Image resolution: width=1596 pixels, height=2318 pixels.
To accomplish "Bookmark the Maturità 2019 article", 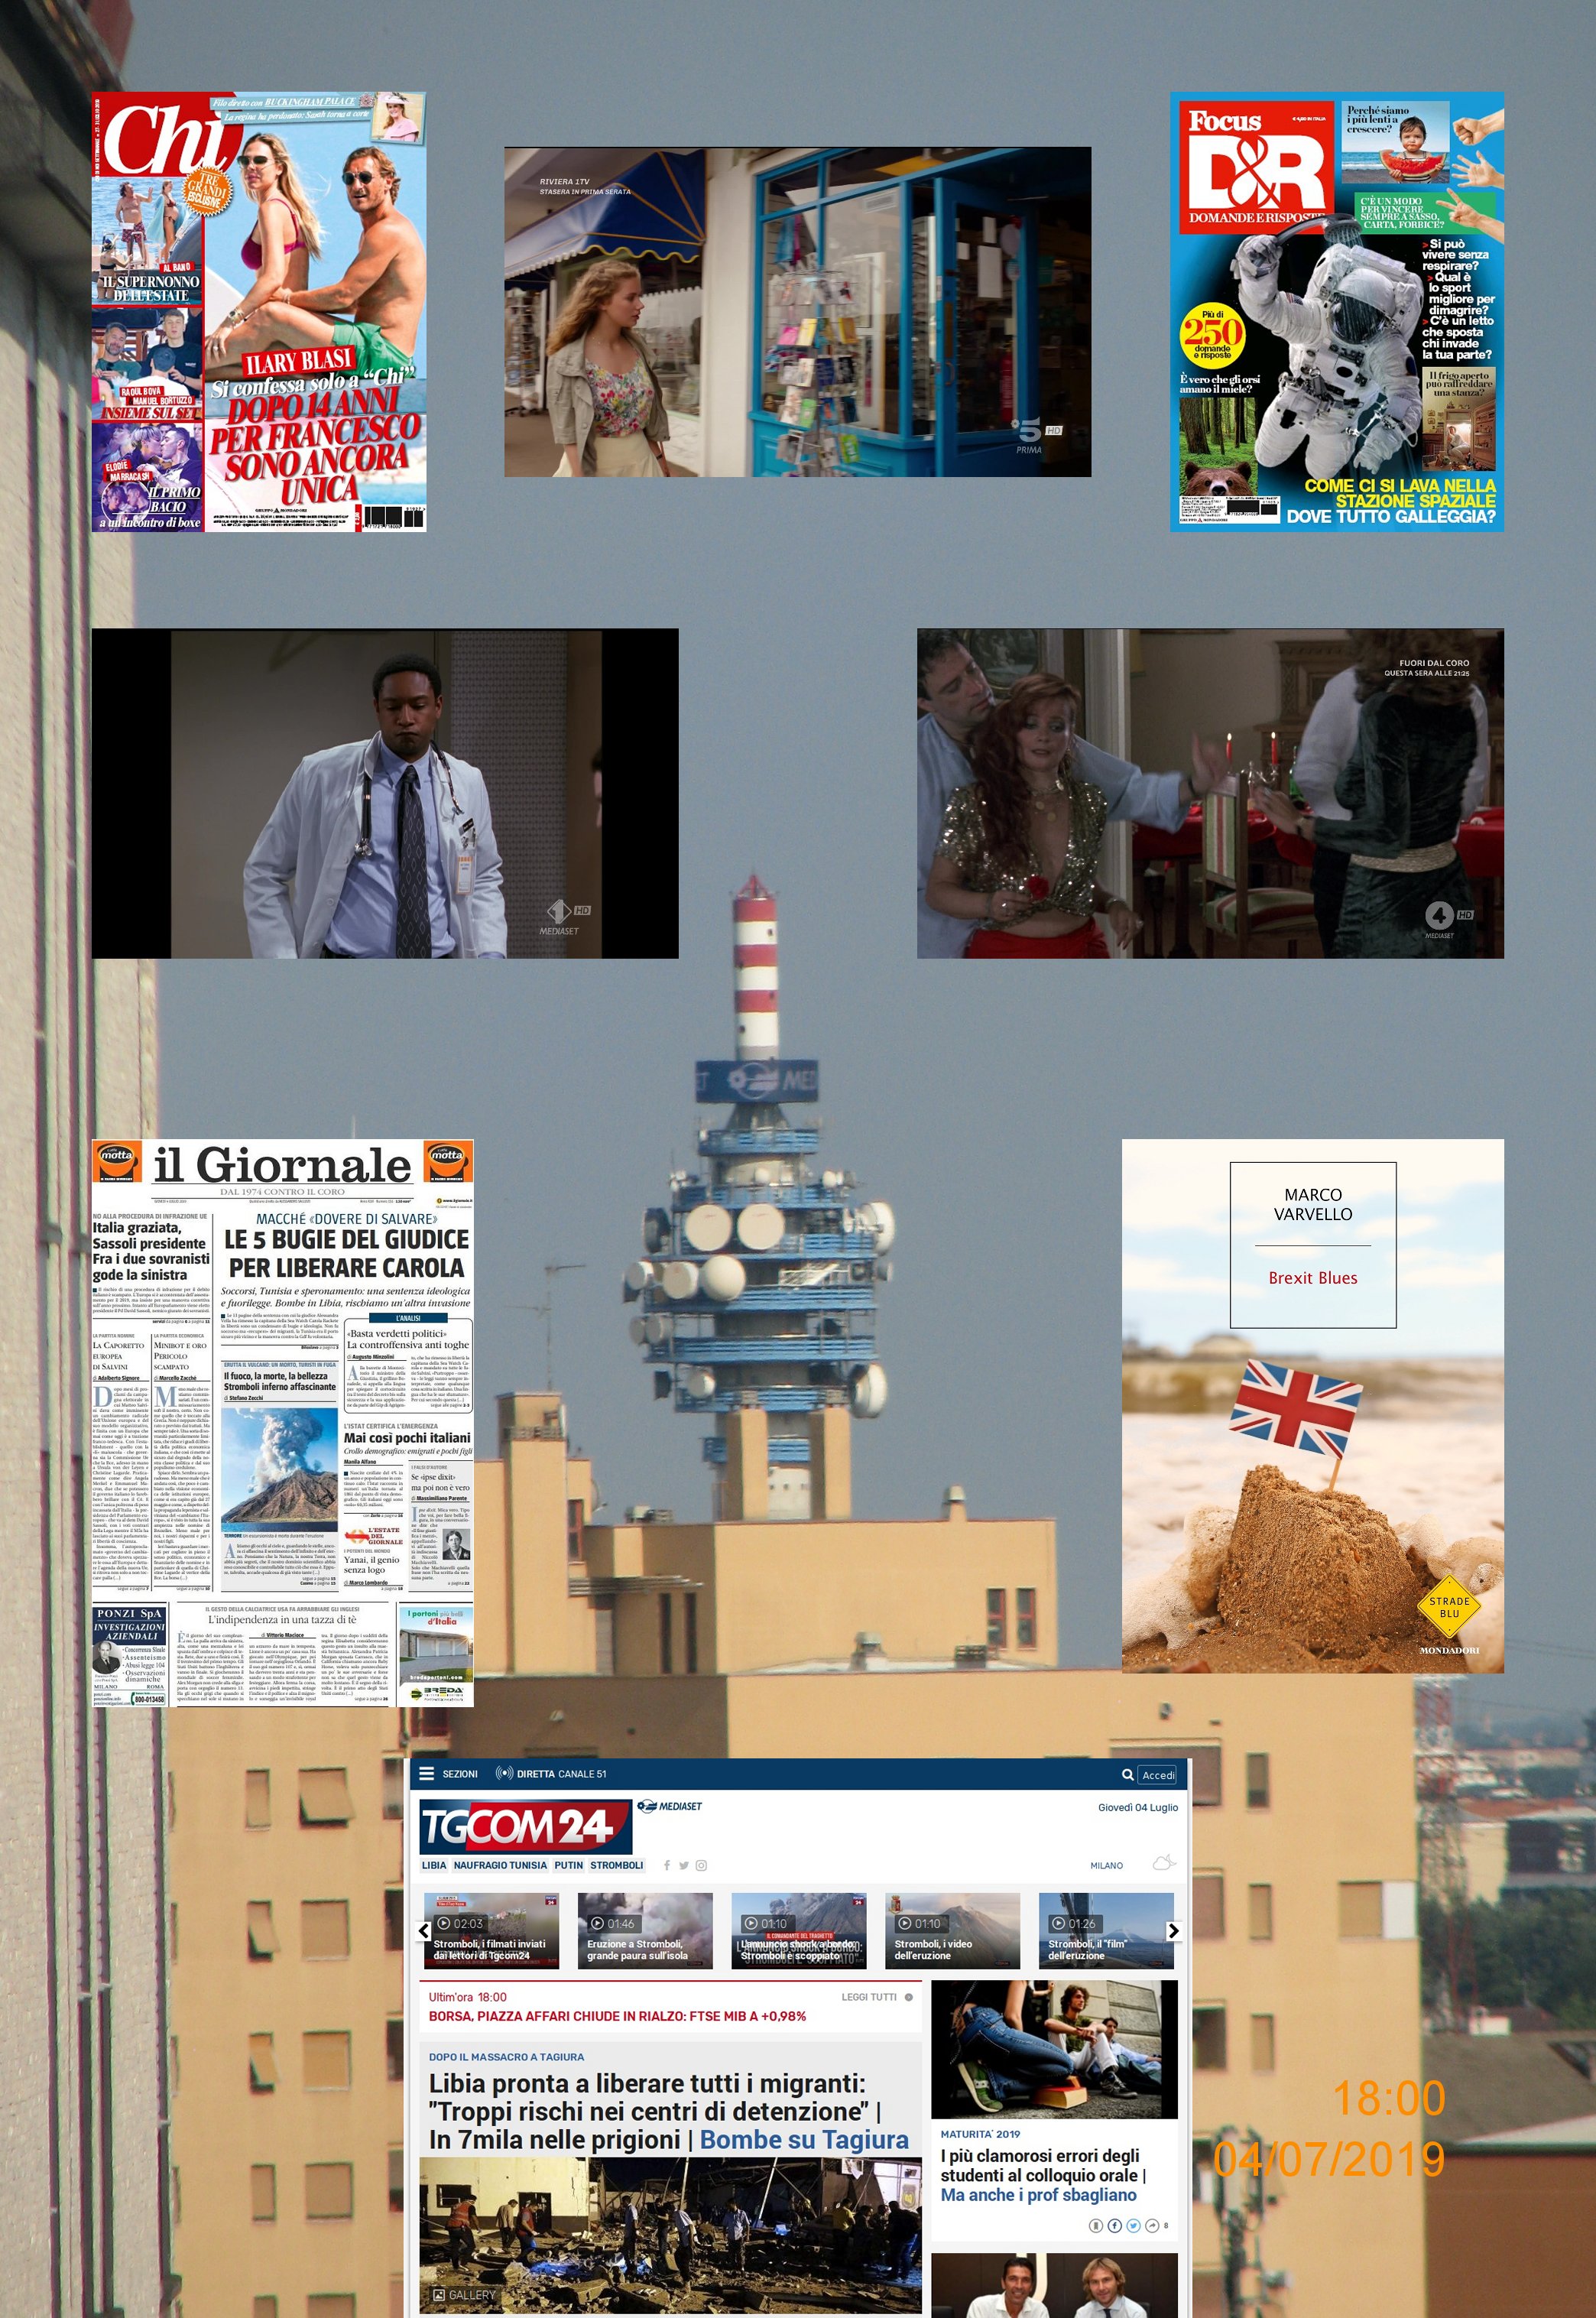I will (x=1095, y=2225).
